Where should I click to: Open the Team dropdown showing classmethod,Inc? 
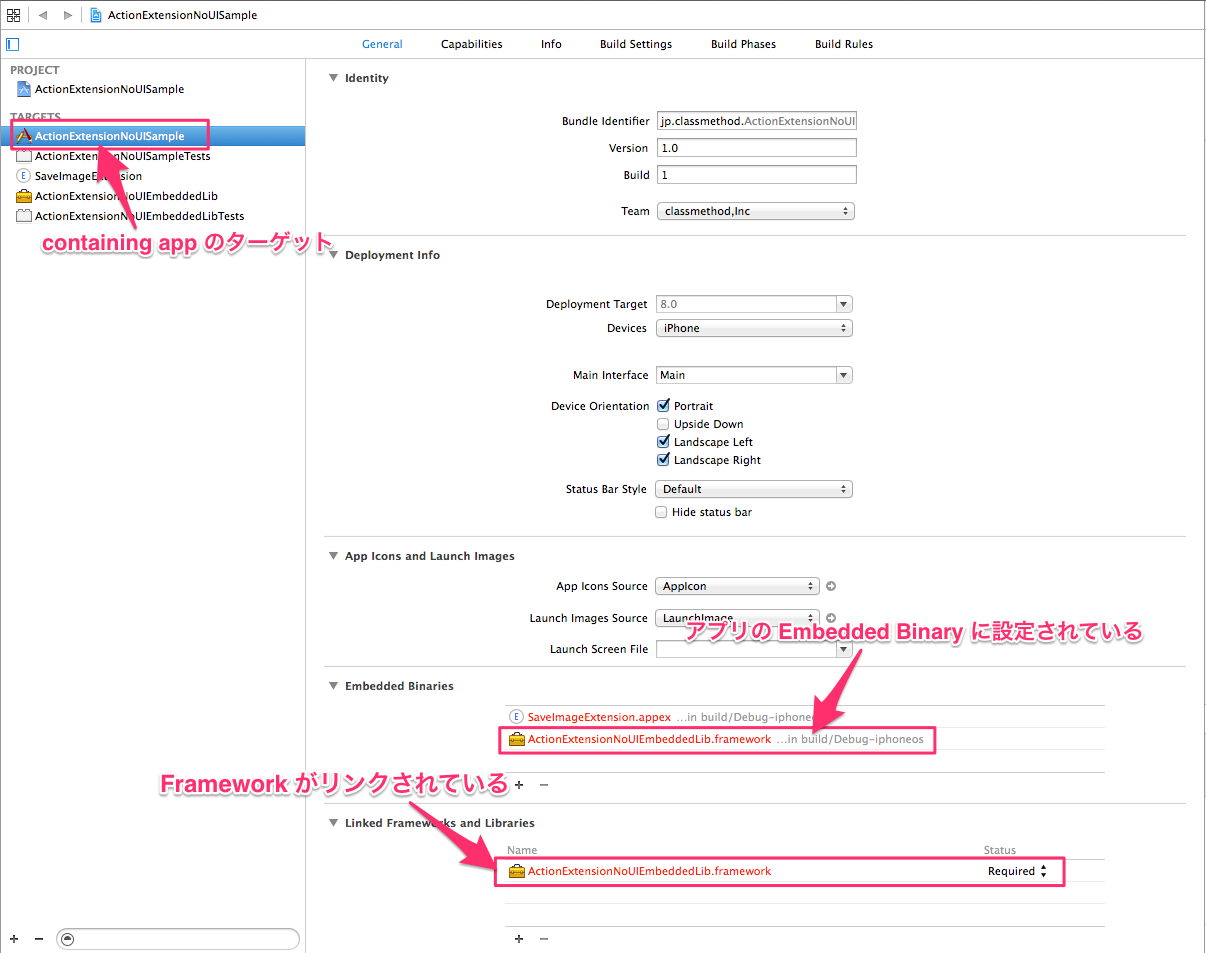coord(755,211)
